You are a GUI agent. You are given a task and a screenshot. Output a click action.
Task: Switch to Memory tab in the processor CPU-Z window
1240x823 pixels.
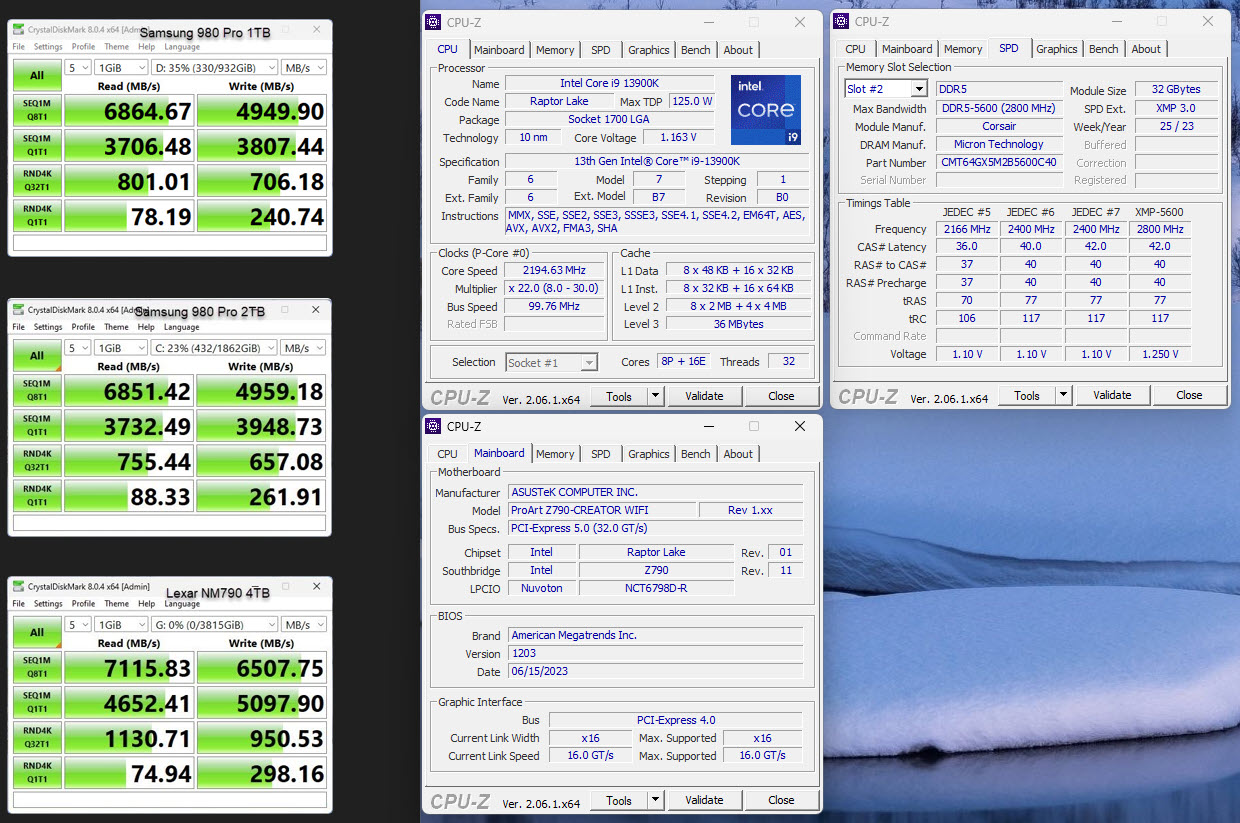(555, 50)
